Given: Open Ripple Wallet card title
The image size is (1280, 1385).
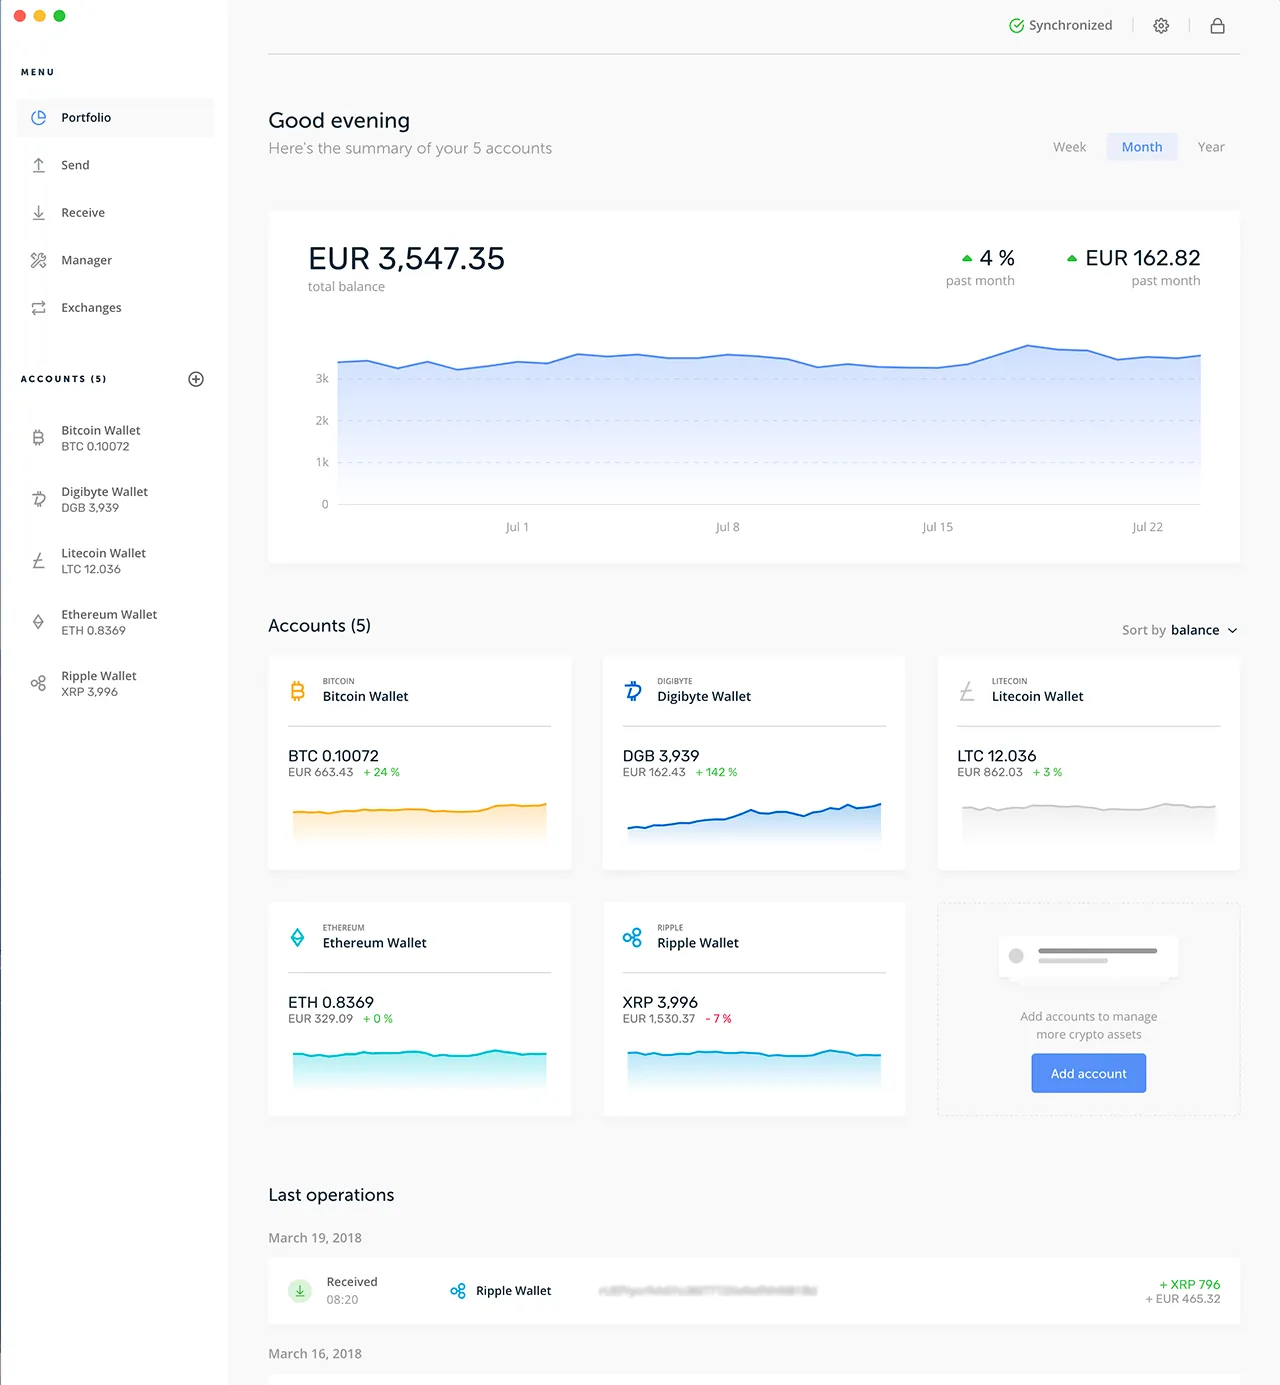Looking at the screenshot, I should tap(698, 943).
